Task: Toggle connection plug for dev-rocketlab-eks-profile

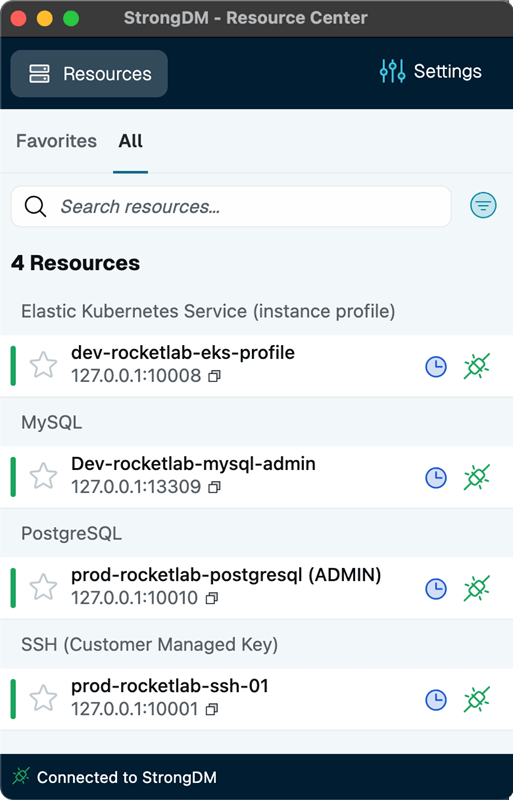Action: pyautogui.click(x=477, y=366)
